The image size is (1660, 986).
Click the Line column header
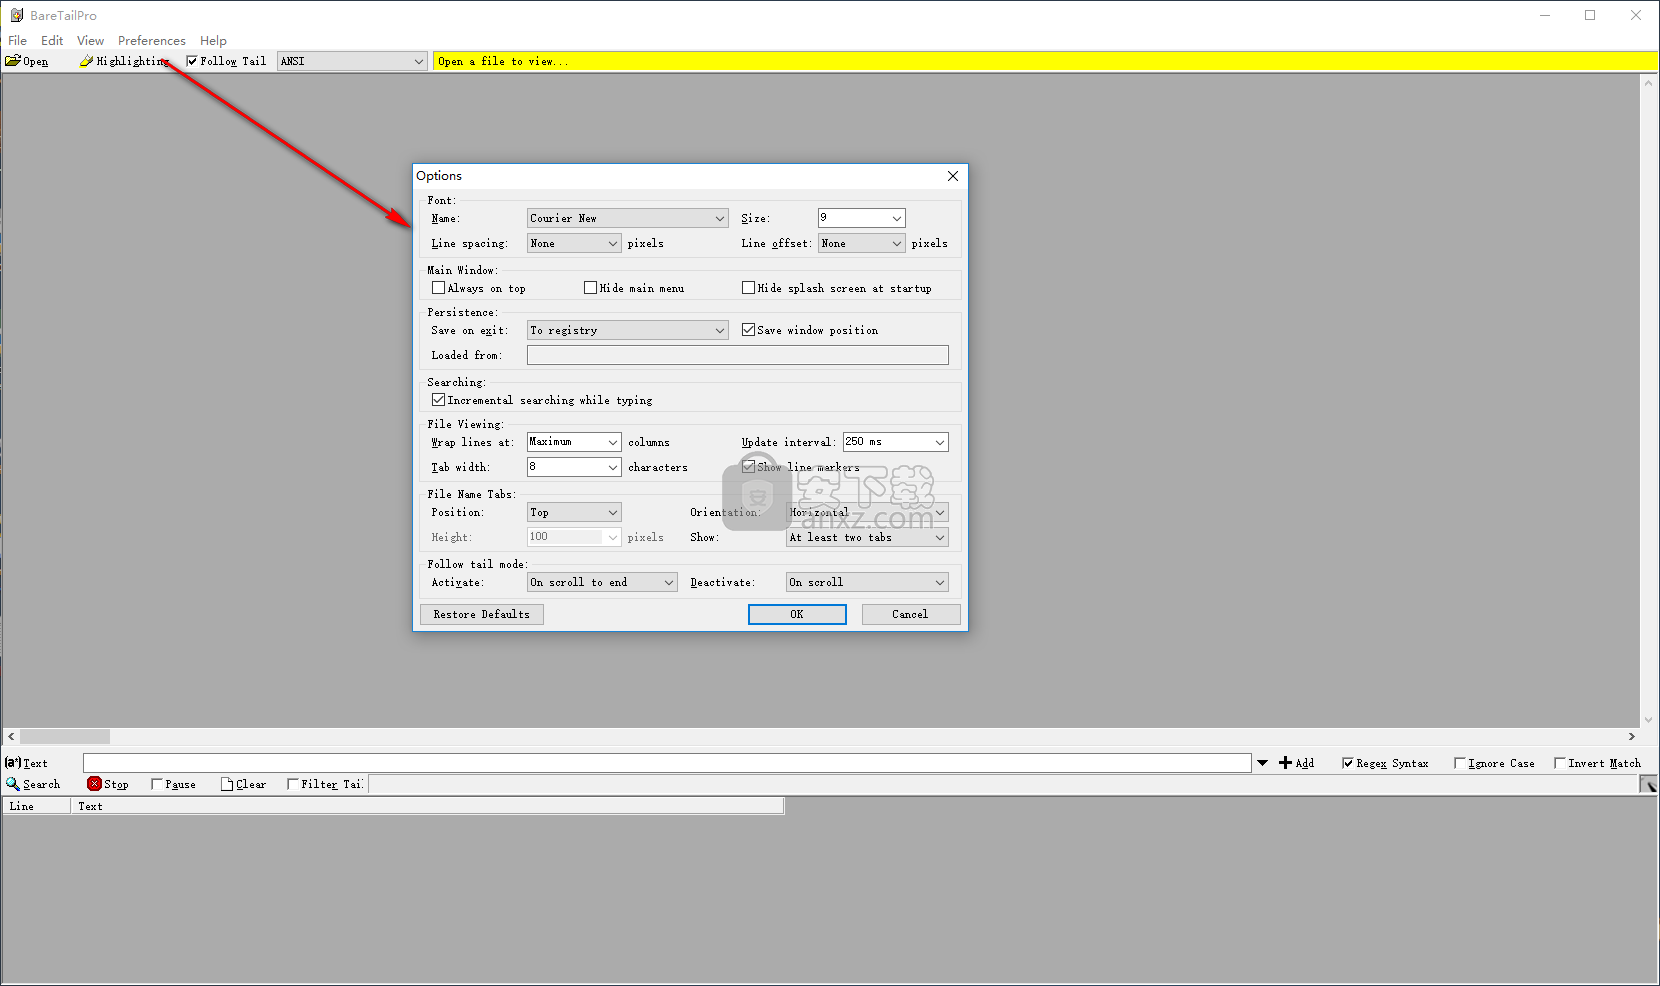(x=37, y=806)
